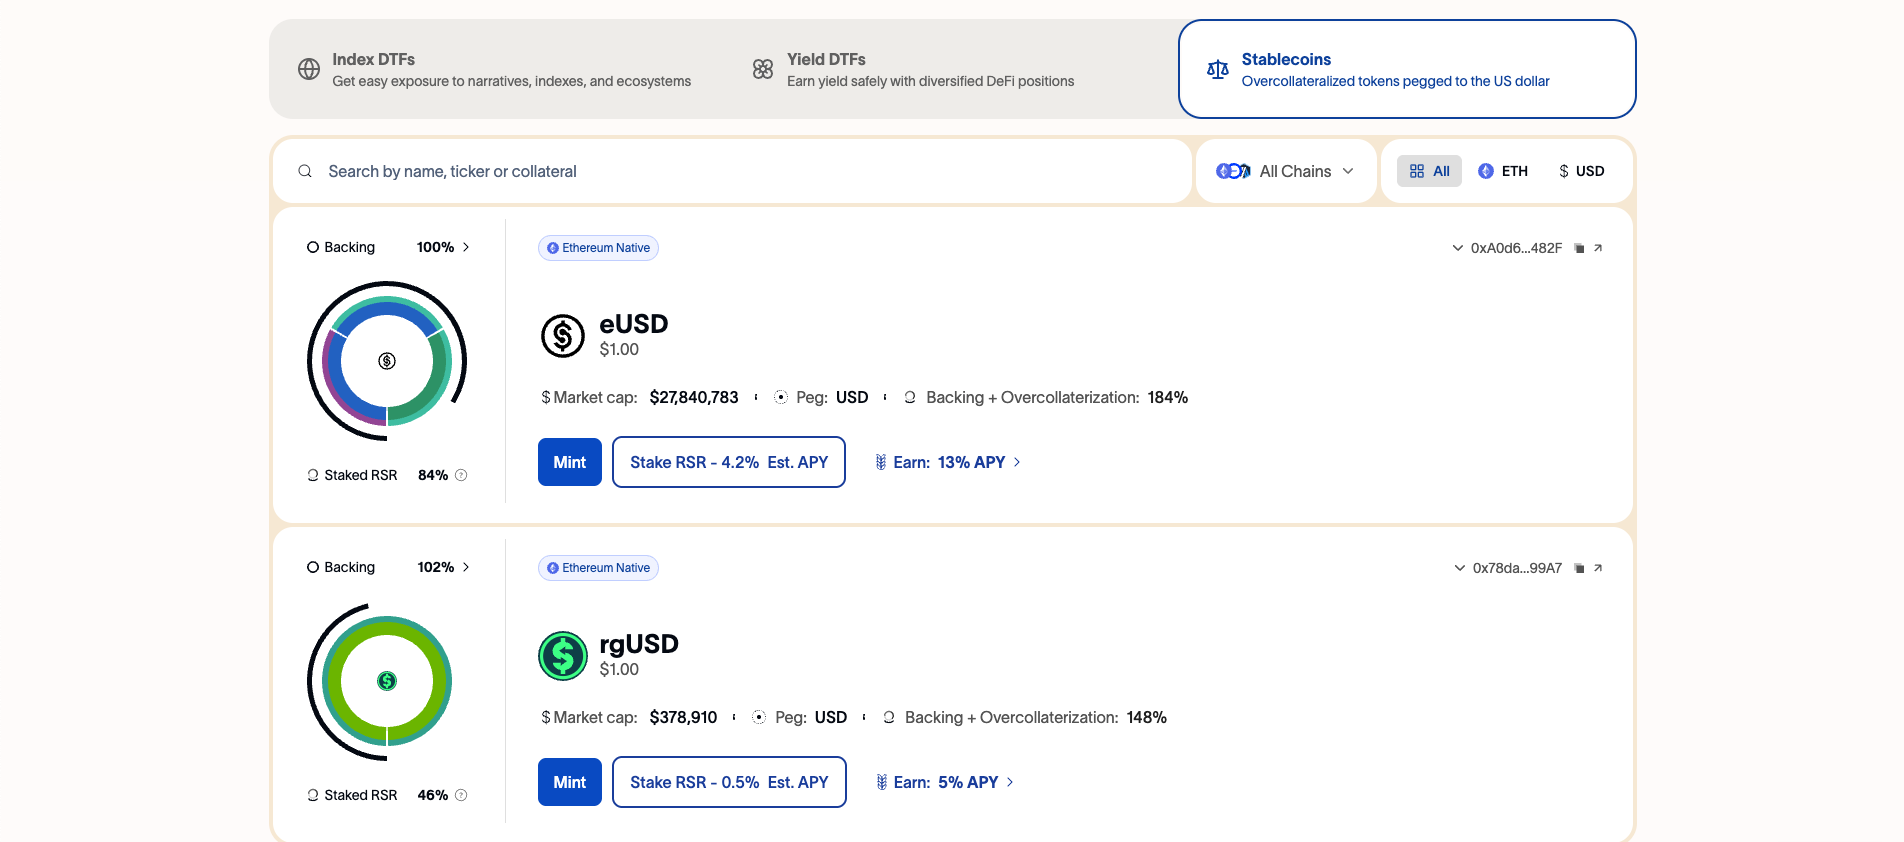Image resolution: width=1904 pixels, height=842 pixels.
Task: Click the overlapping chain logos icon
Action: (x=1233, y=171)
